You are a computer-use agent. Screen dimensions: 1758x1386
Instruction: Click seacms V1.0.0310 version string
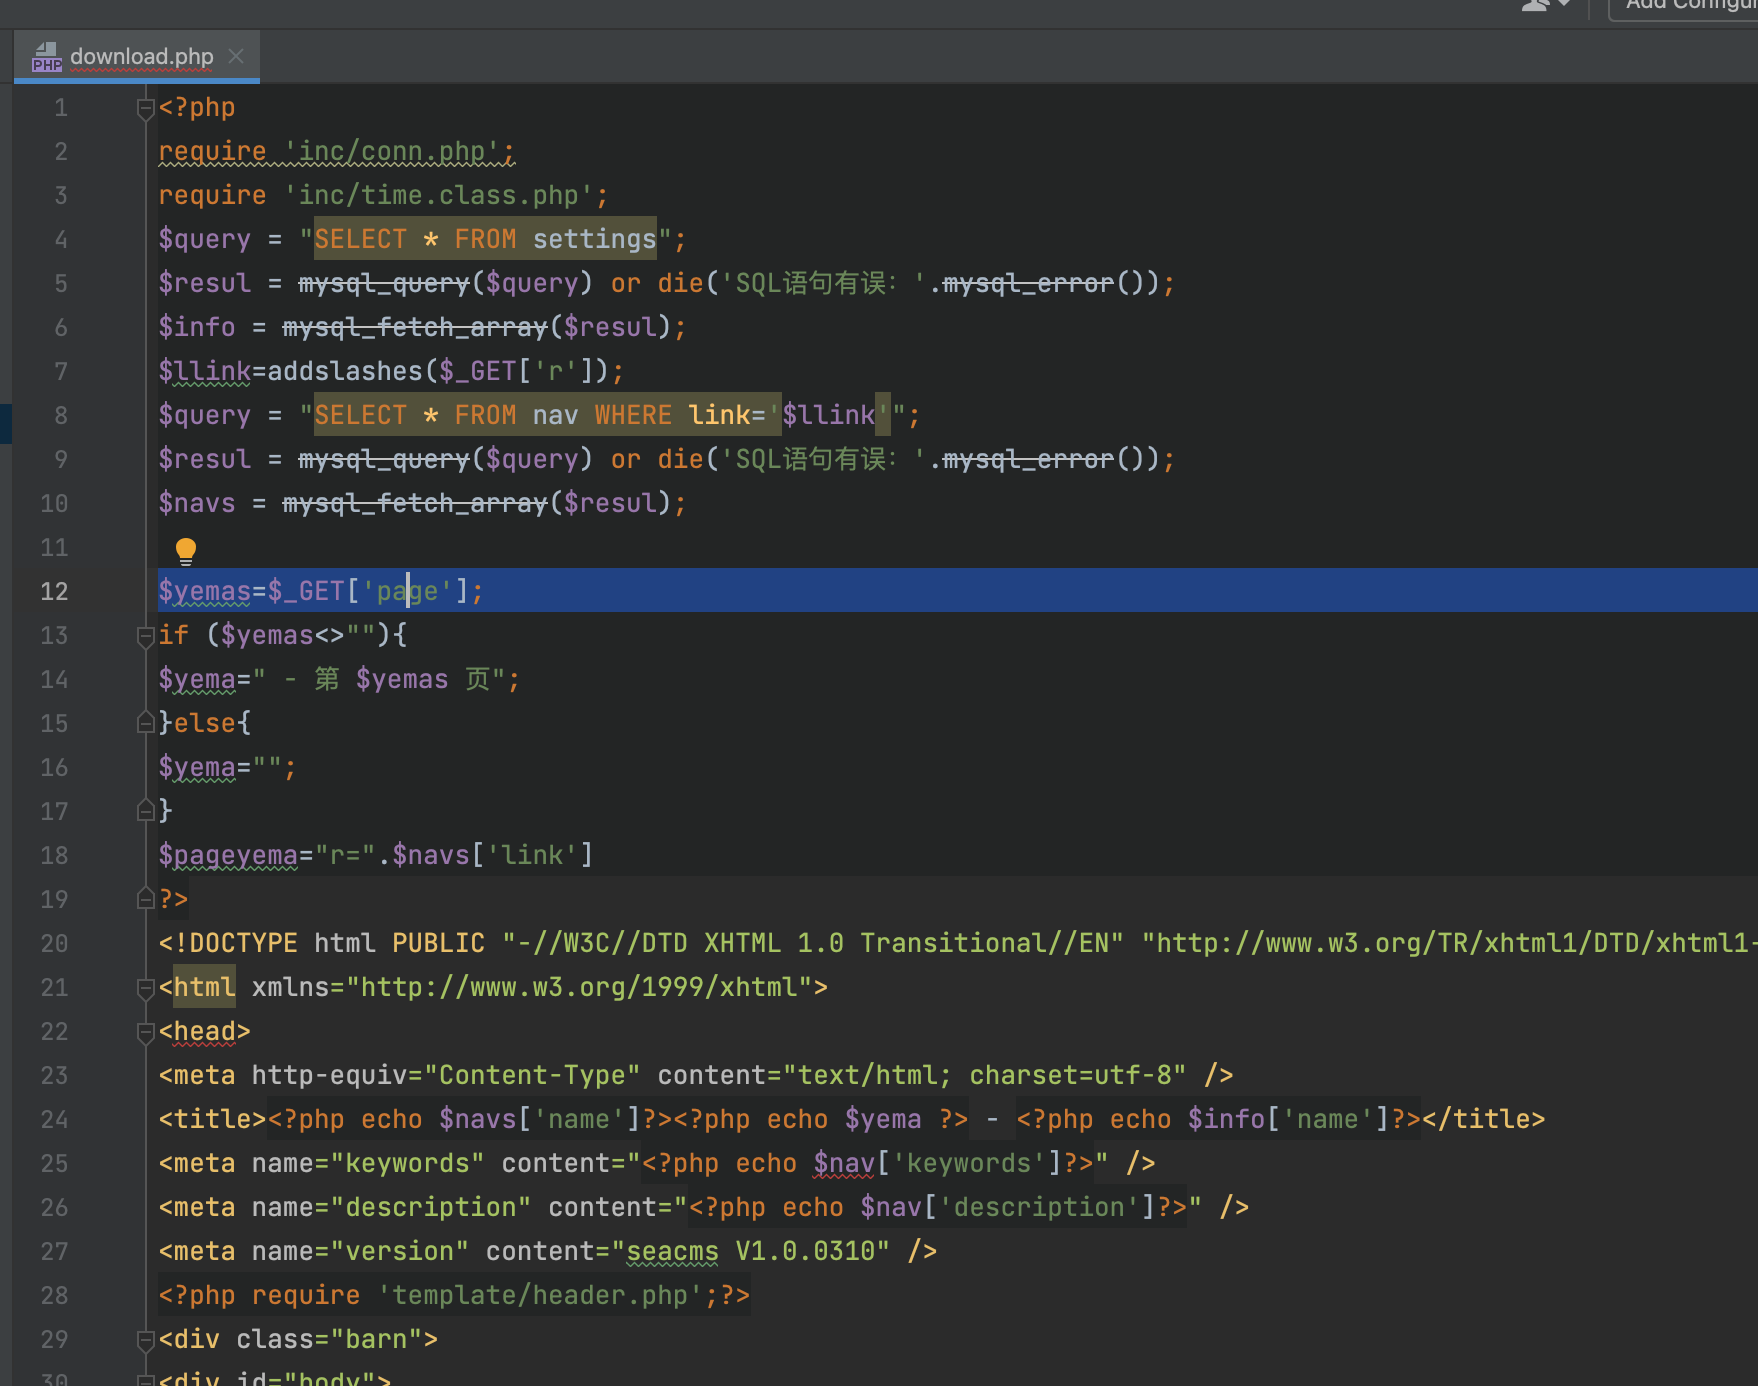click(750, 1251)
